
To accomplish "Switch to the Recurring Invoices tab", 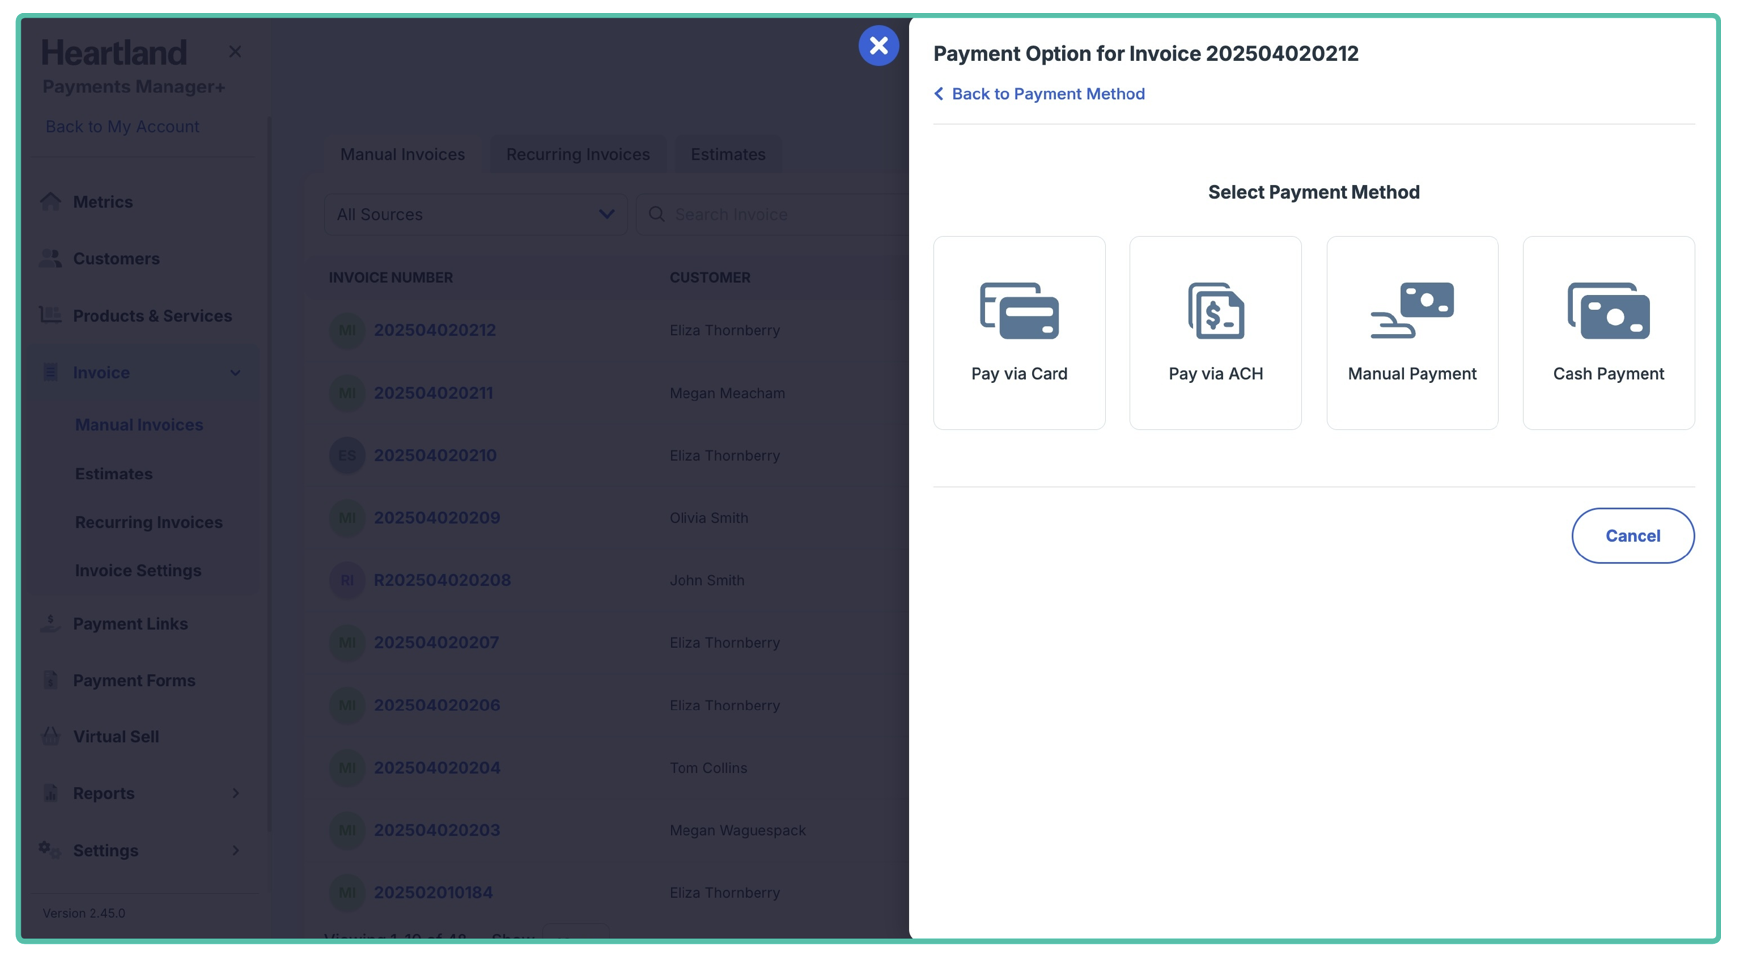I will coord(577,155).
